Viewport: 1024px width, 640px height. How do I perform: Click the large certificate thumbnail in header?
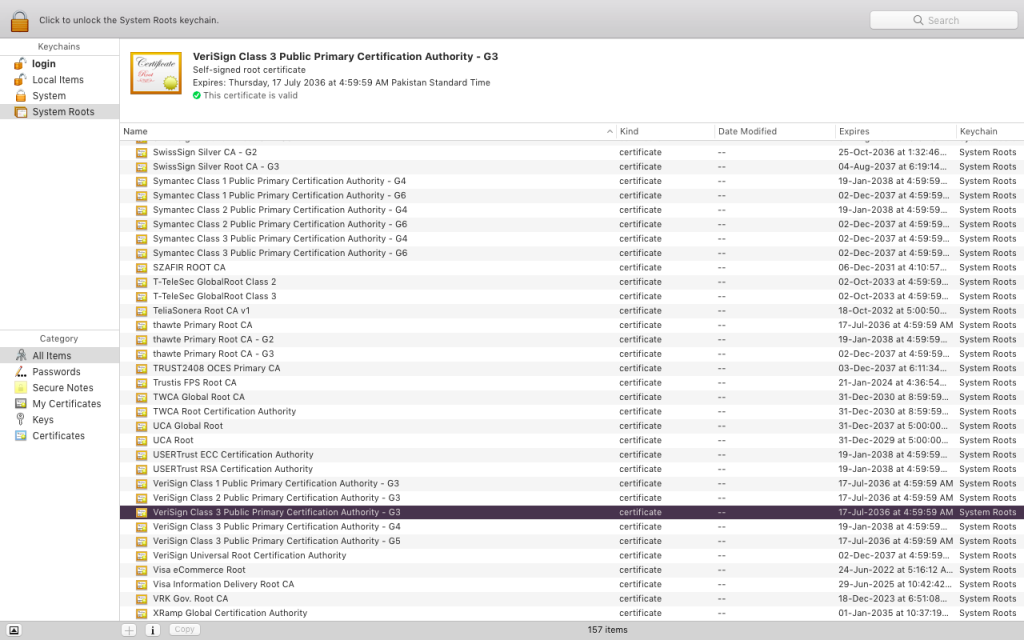[156, 73]
